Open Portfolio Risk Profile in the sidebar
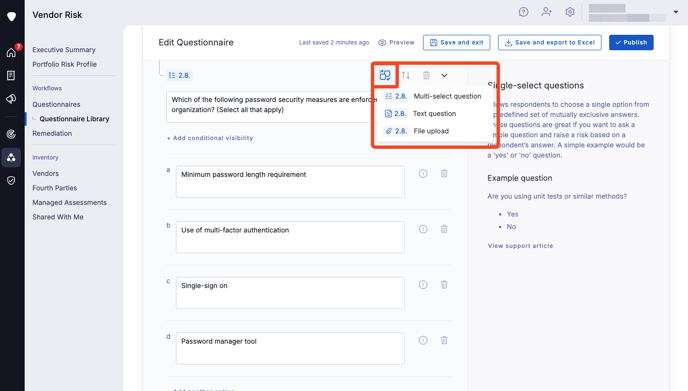688x391 pixels. pos(64,64)
